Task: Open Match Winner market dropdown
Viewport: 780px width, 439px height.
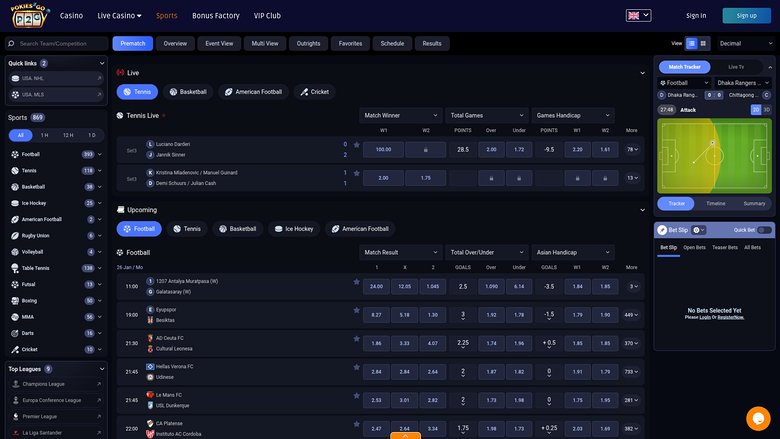Action: pos(400,115)
